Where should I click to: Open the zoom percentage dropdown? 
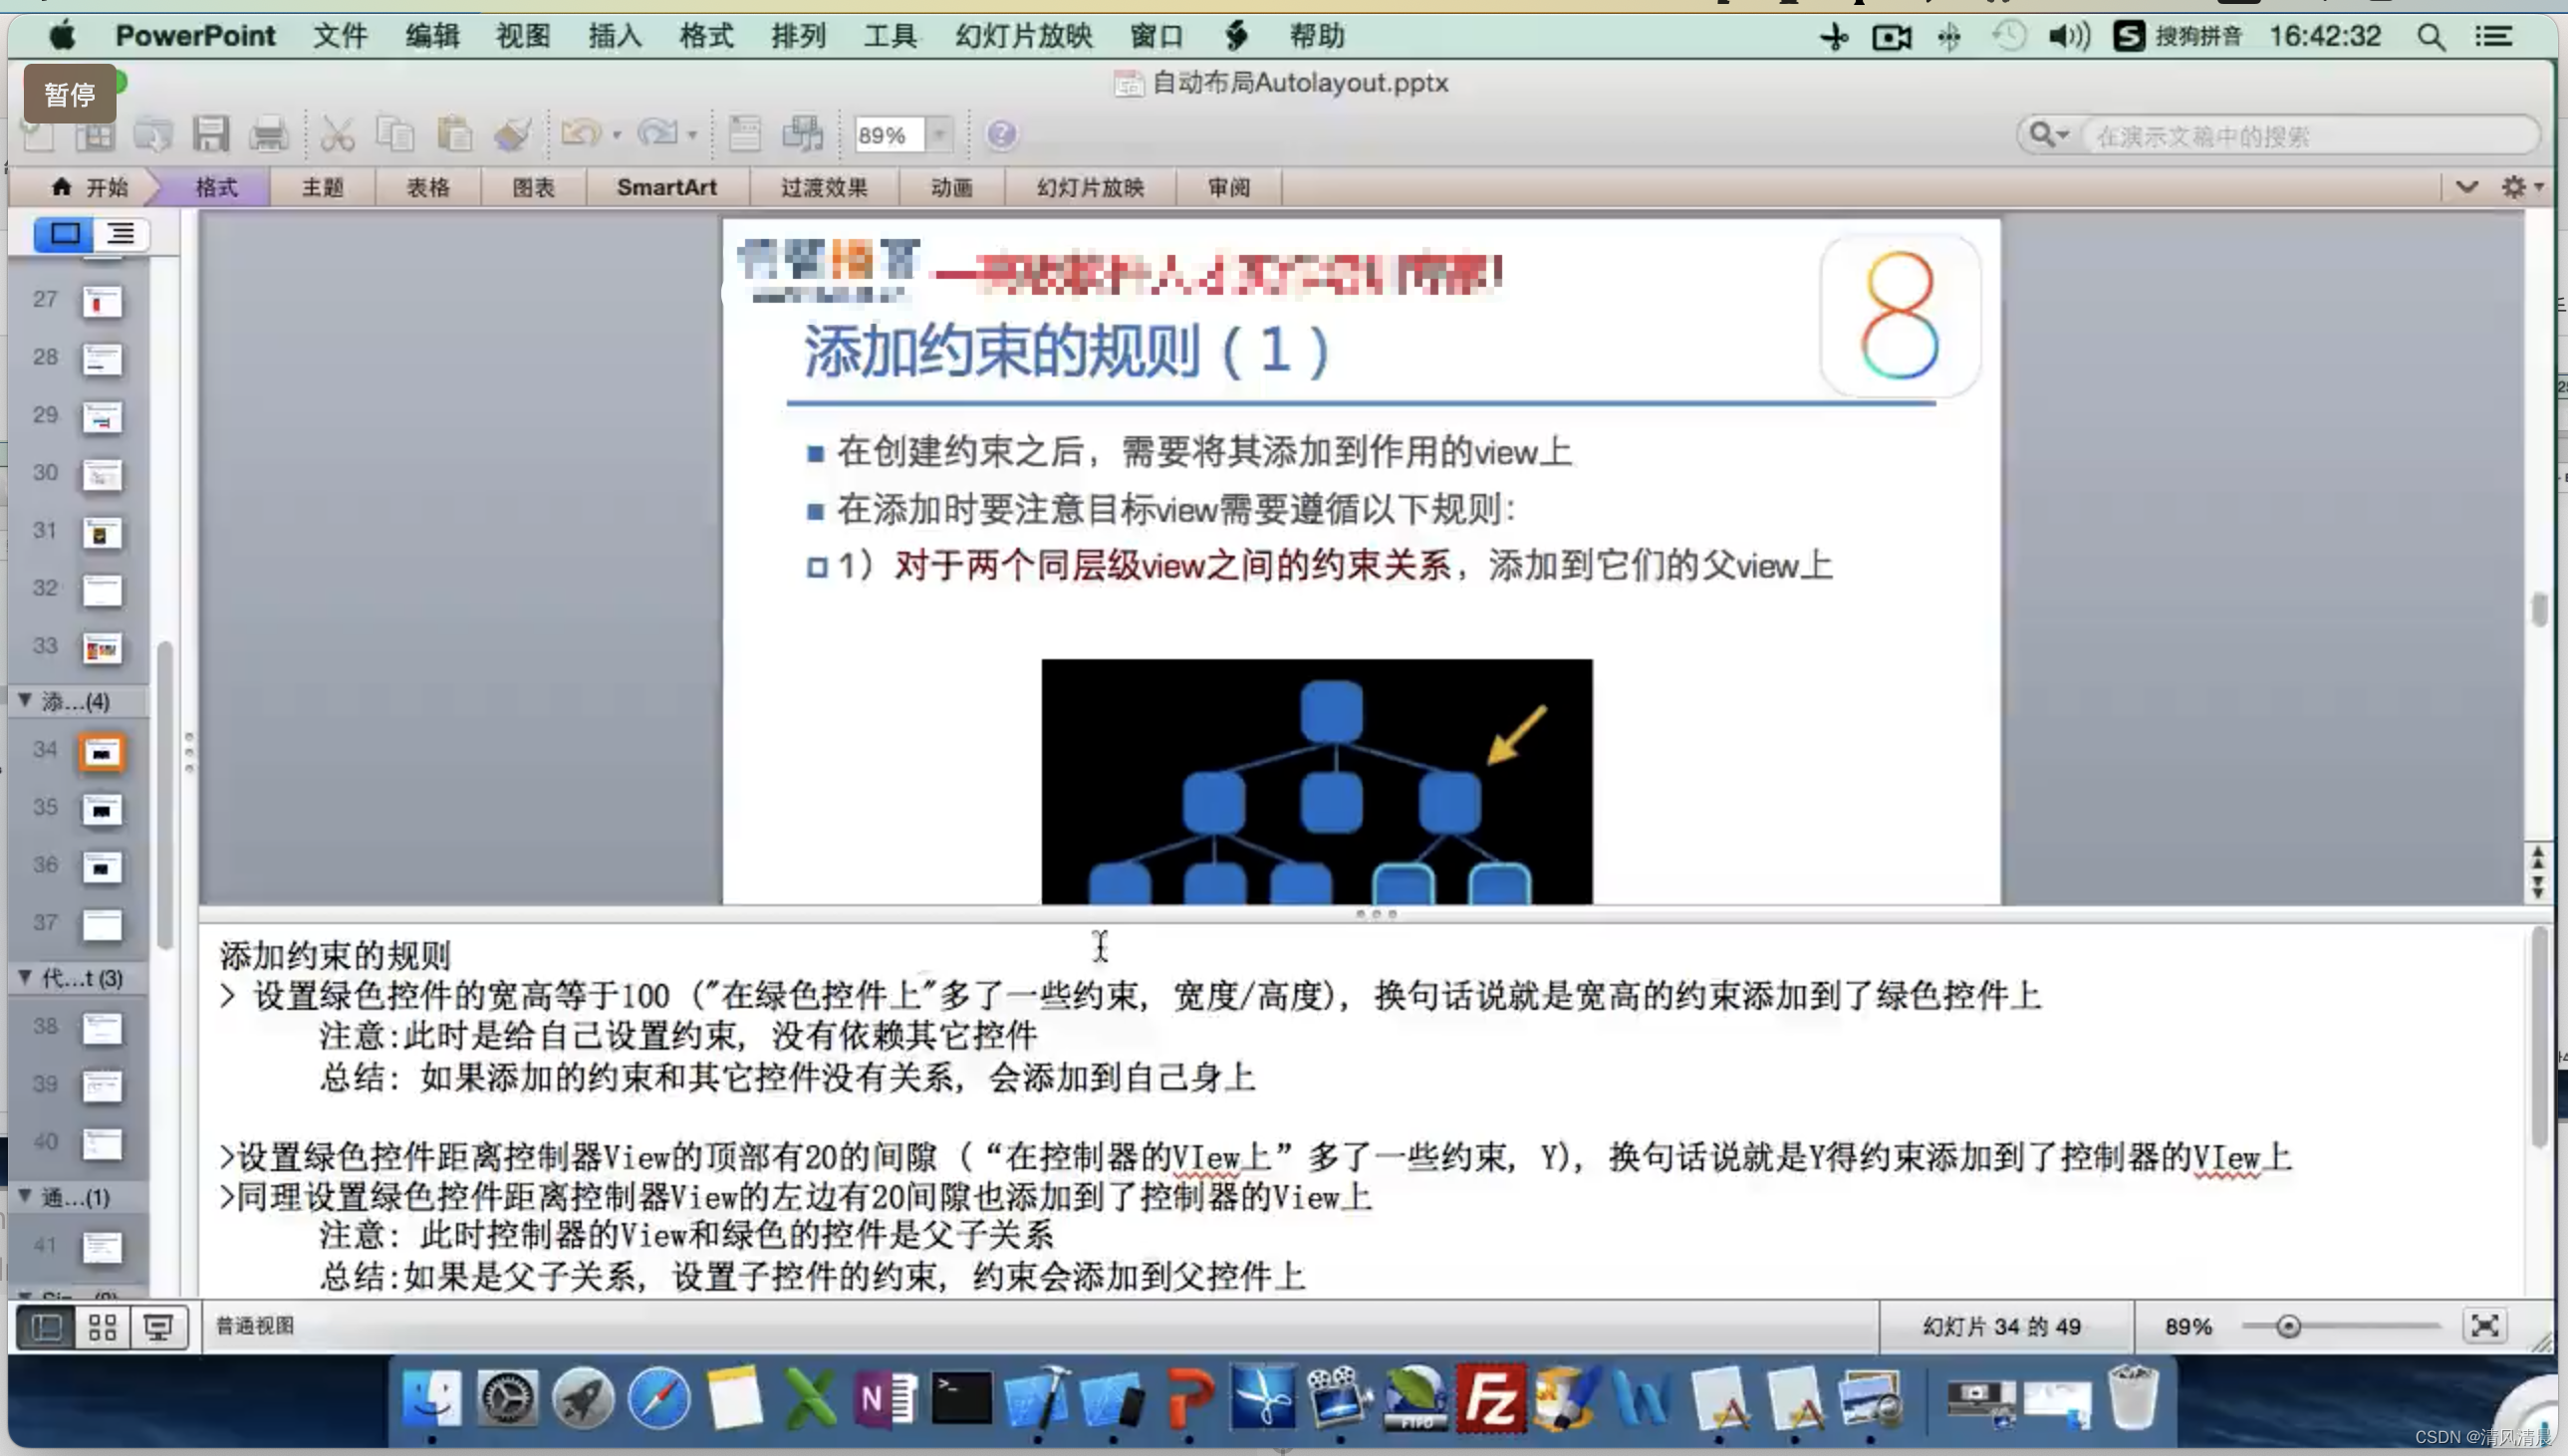pyautogui.click(x=938, y=134)
